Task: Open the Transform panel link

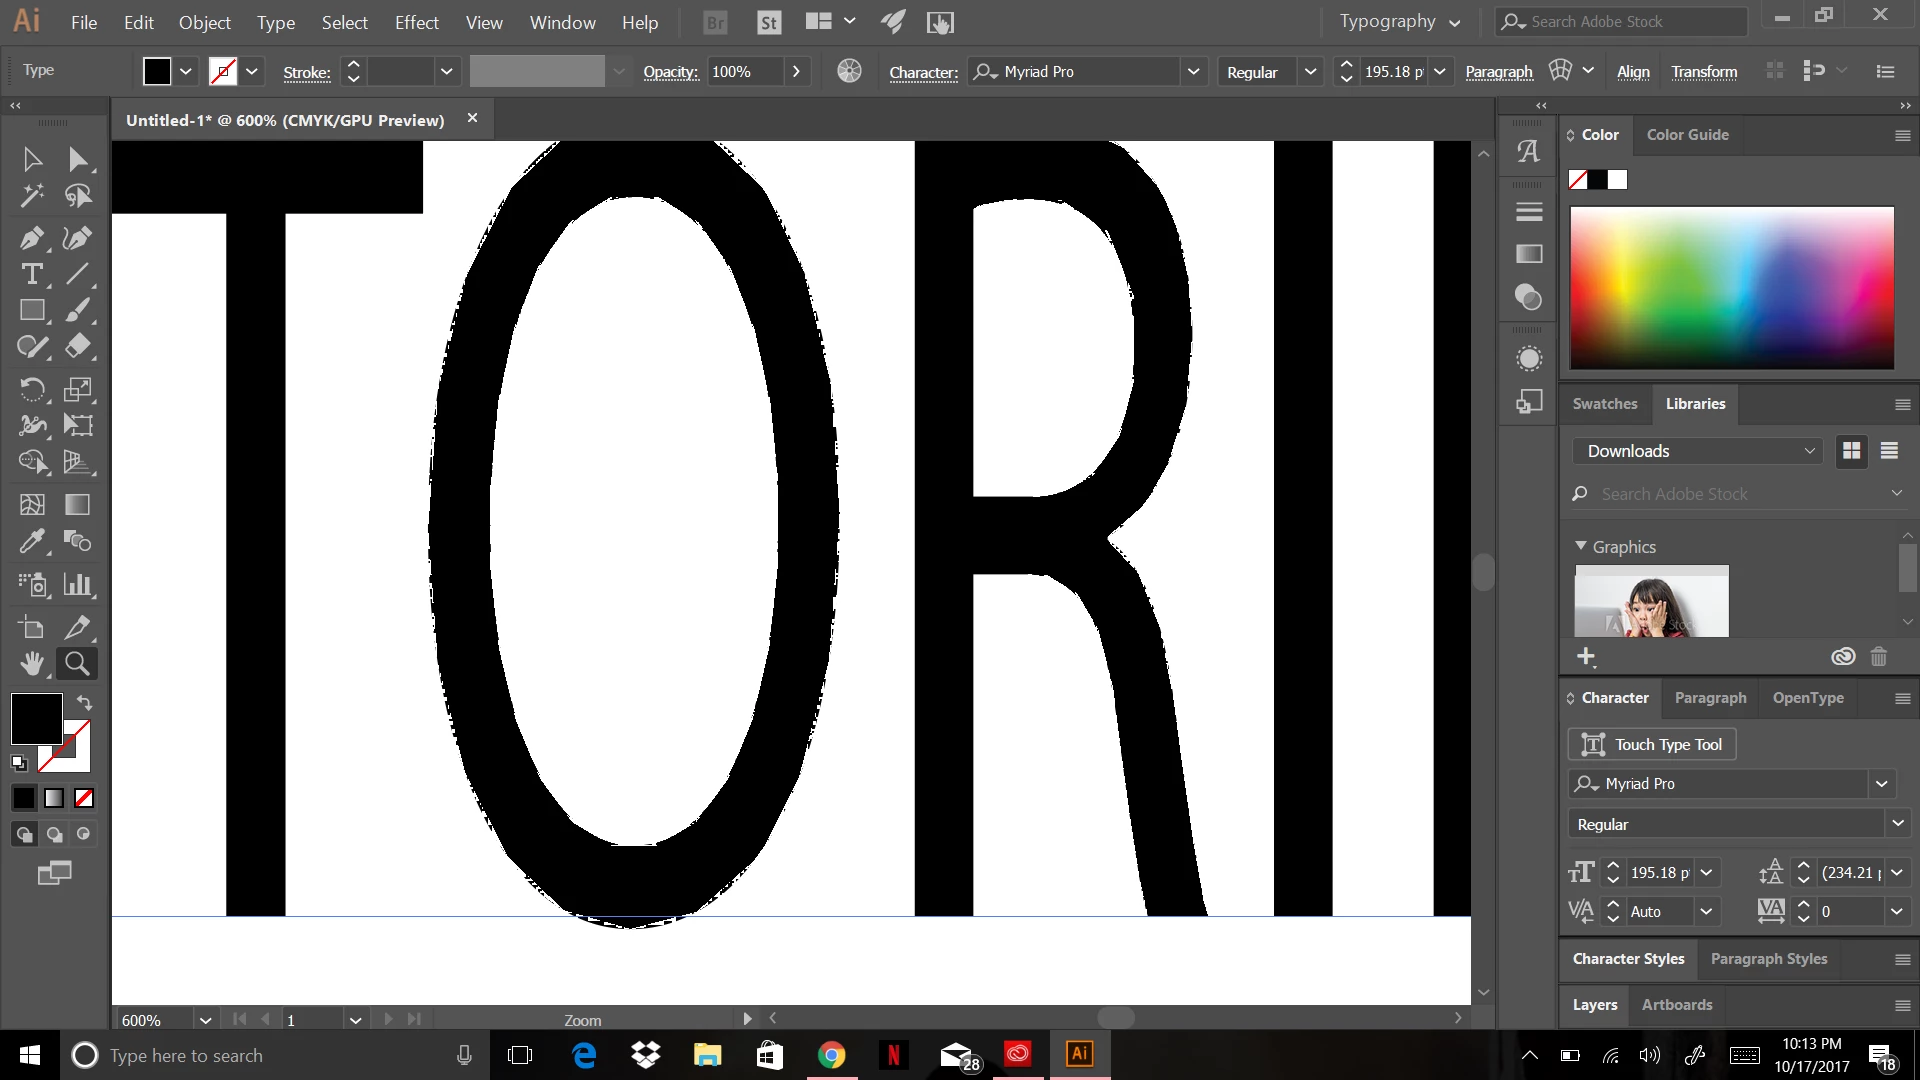Action: coord(1704,72)
